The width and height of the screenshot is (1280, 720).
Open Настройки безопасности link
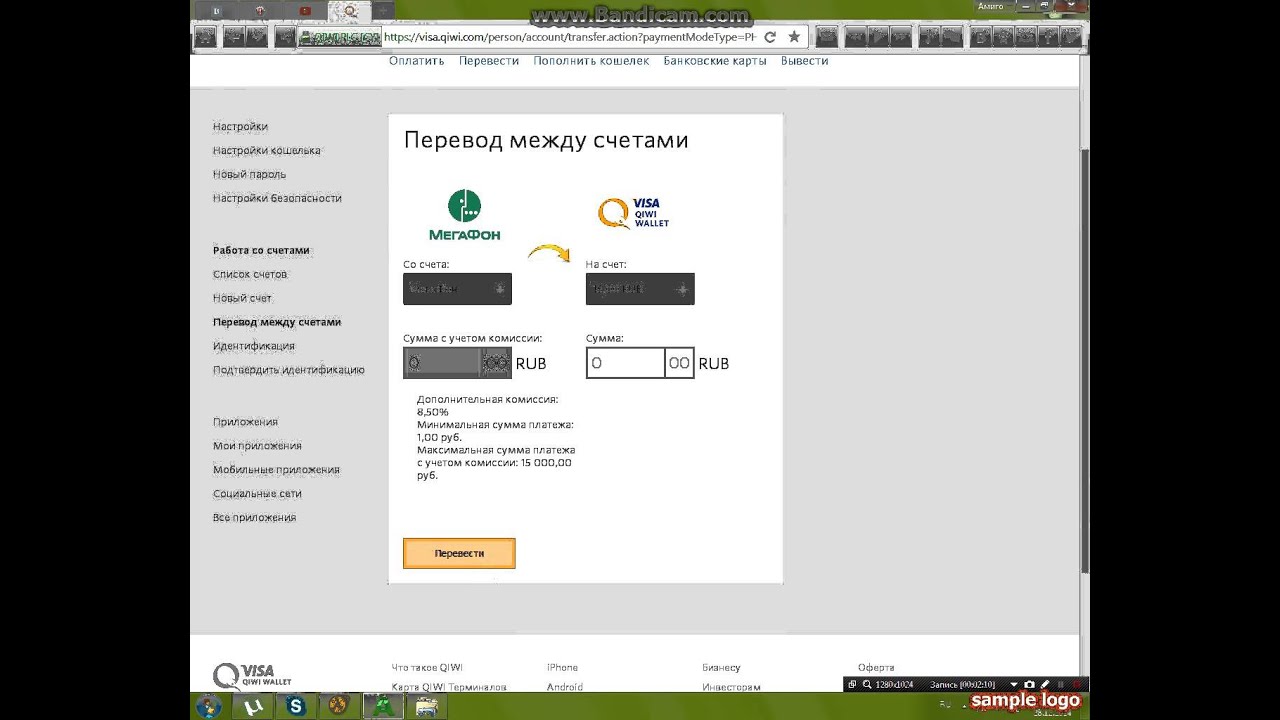point(277,199)
